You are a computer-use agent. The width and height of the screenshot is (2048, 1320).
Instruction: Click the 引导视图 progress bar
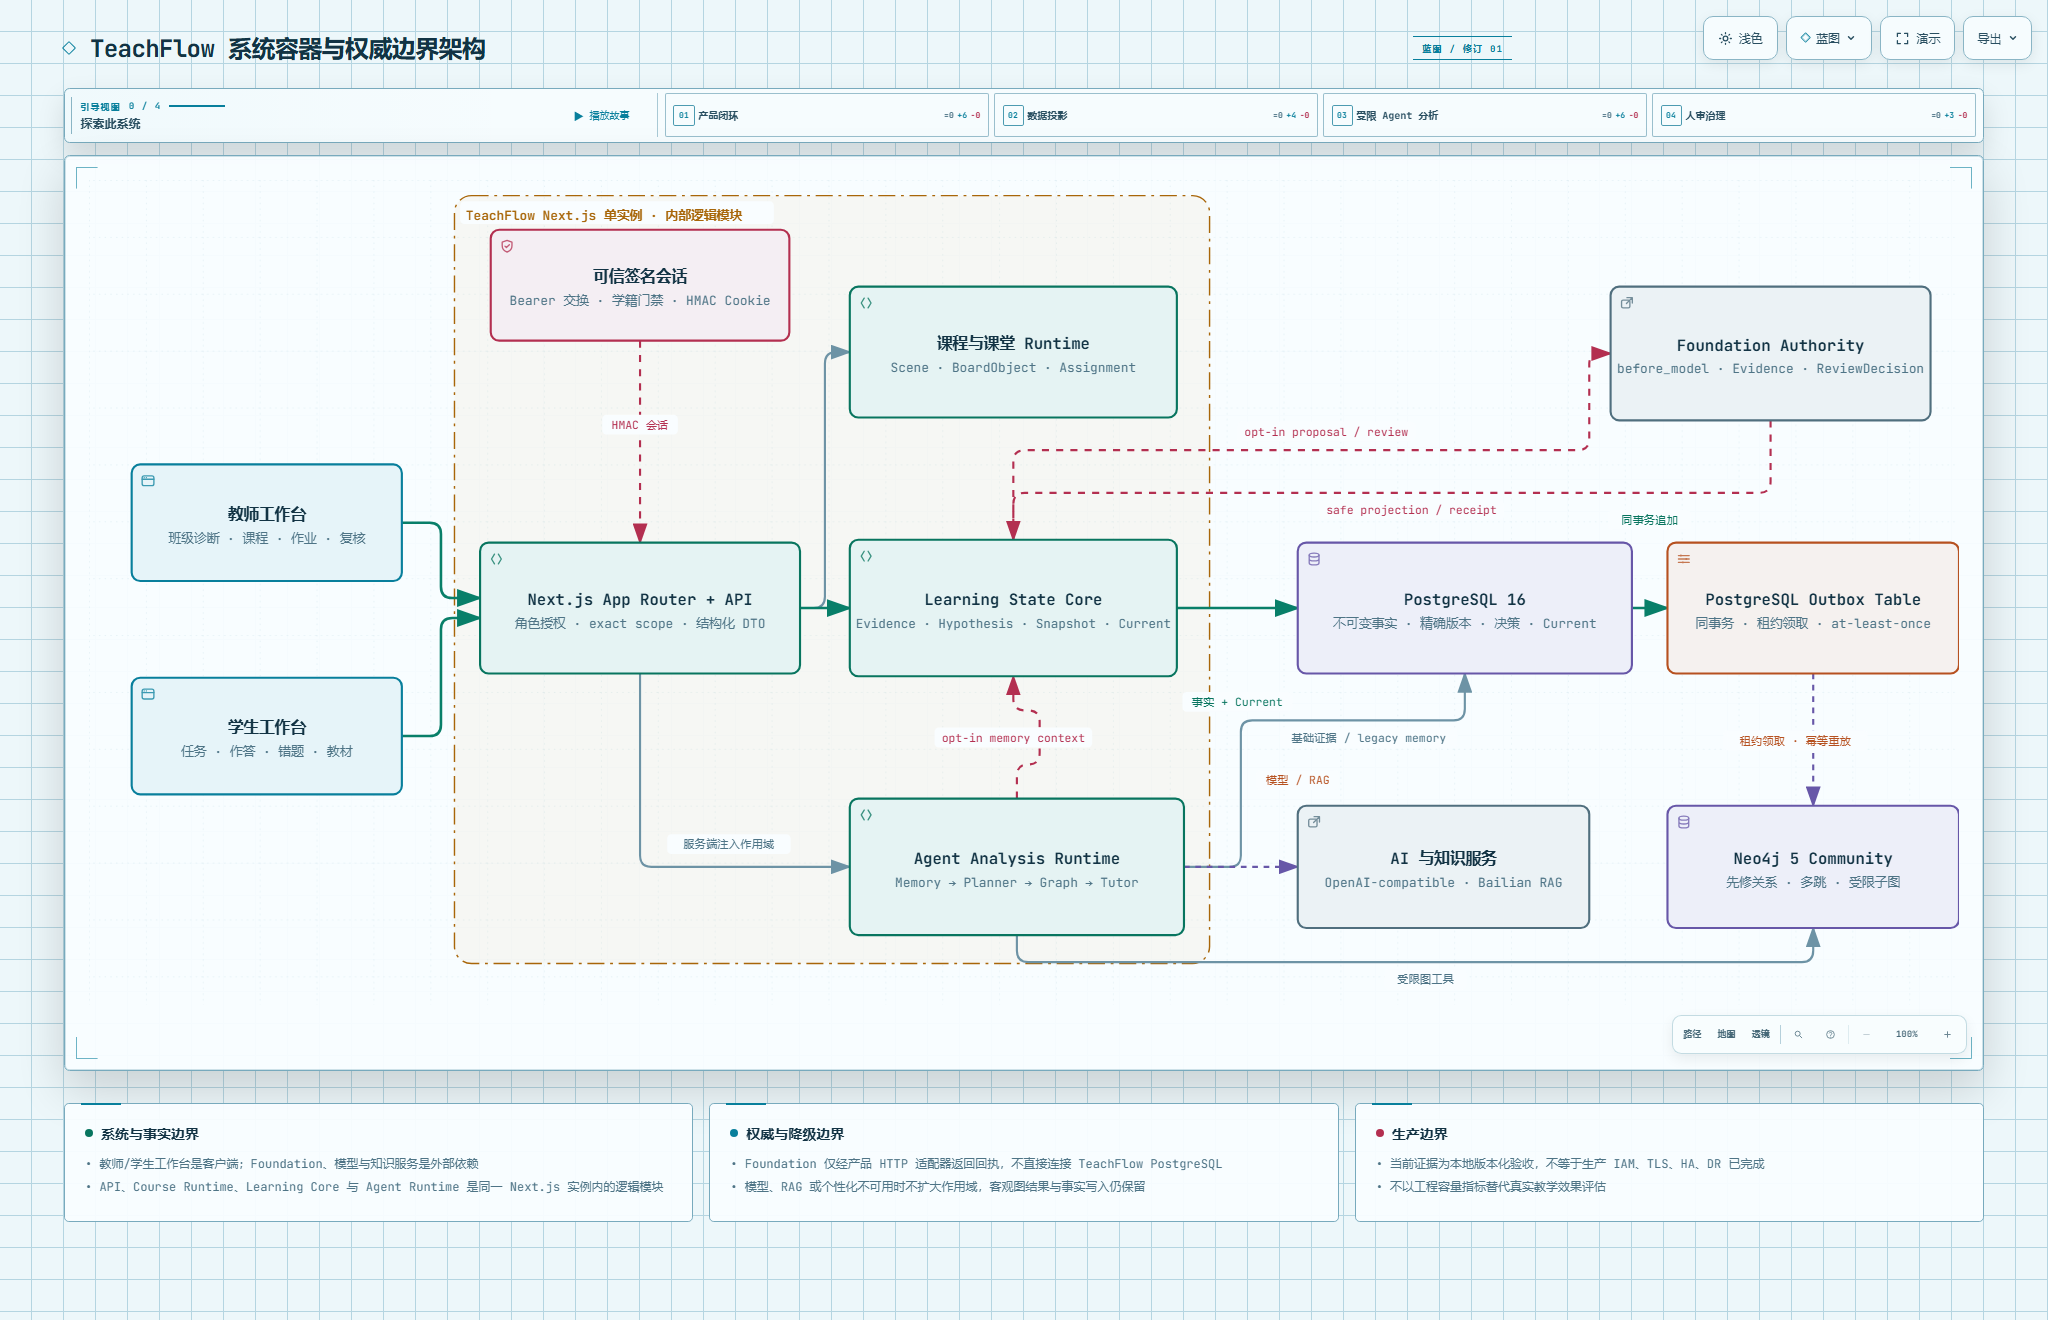[197, 106]
